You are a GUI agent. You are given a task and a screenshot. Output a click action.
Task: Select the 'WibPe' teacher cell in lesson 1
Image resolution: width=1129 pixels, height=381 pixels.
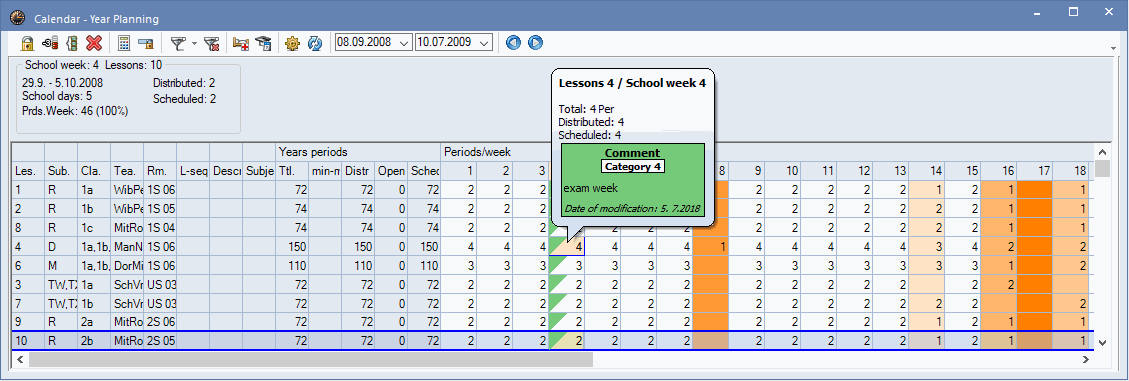127,190
